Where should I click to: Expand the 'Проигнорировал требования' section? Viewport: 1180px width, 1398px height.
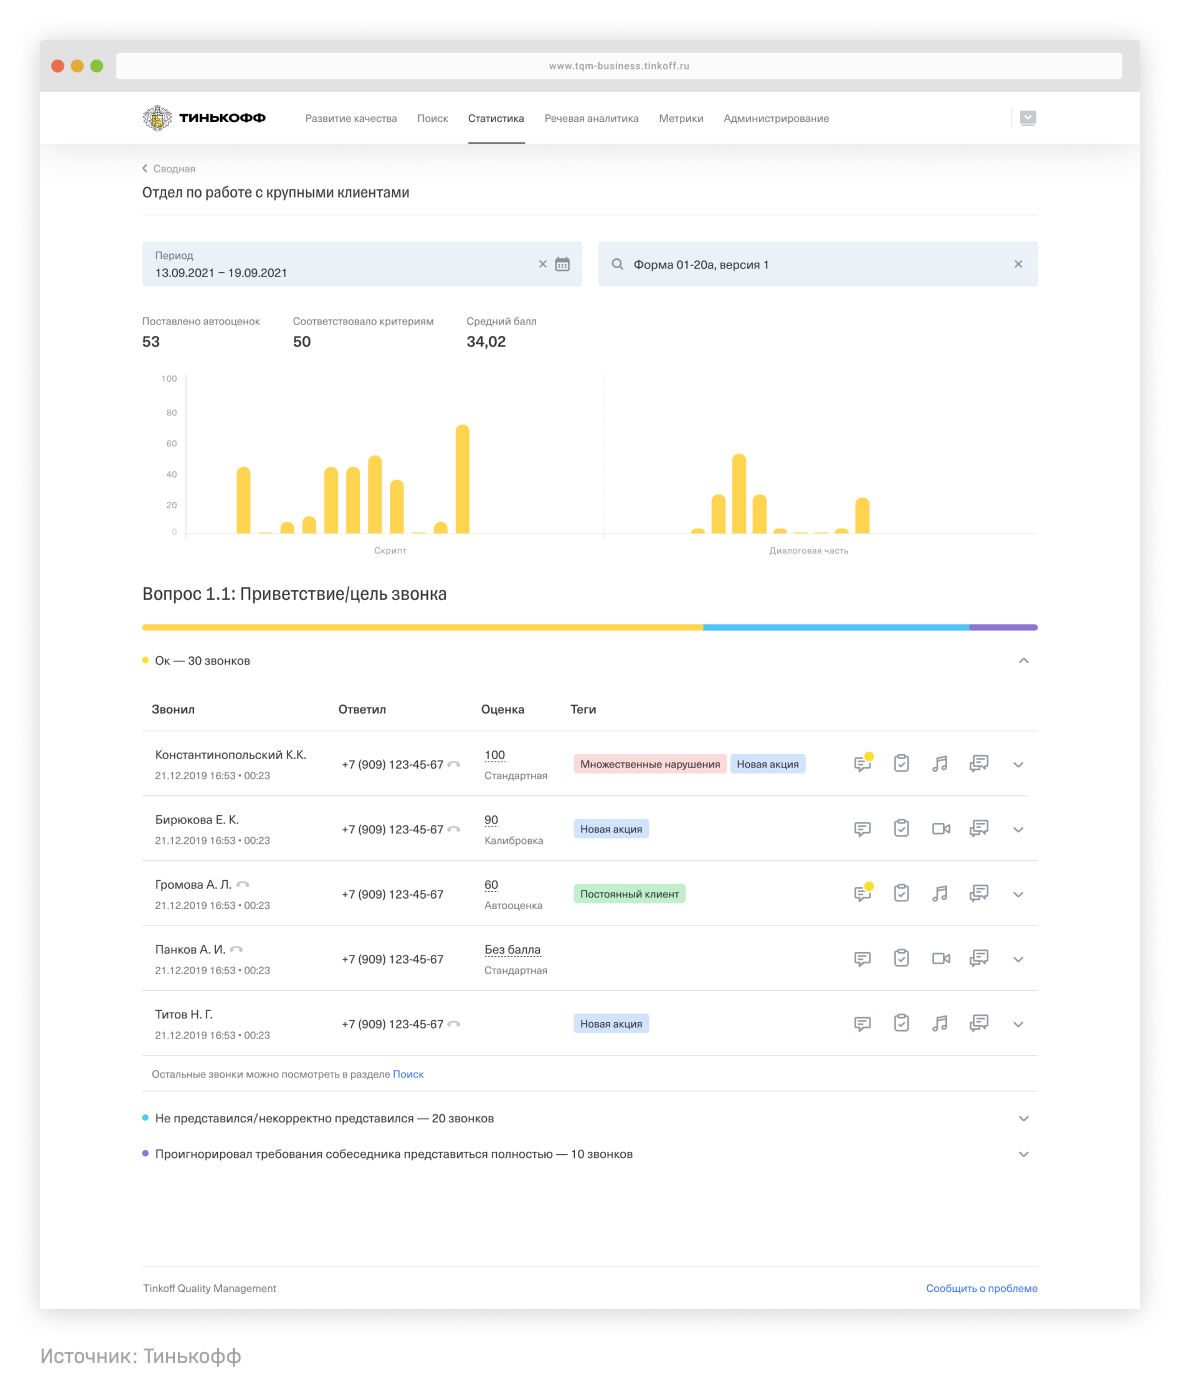pyautogui.click(x=1023, y=1154)
